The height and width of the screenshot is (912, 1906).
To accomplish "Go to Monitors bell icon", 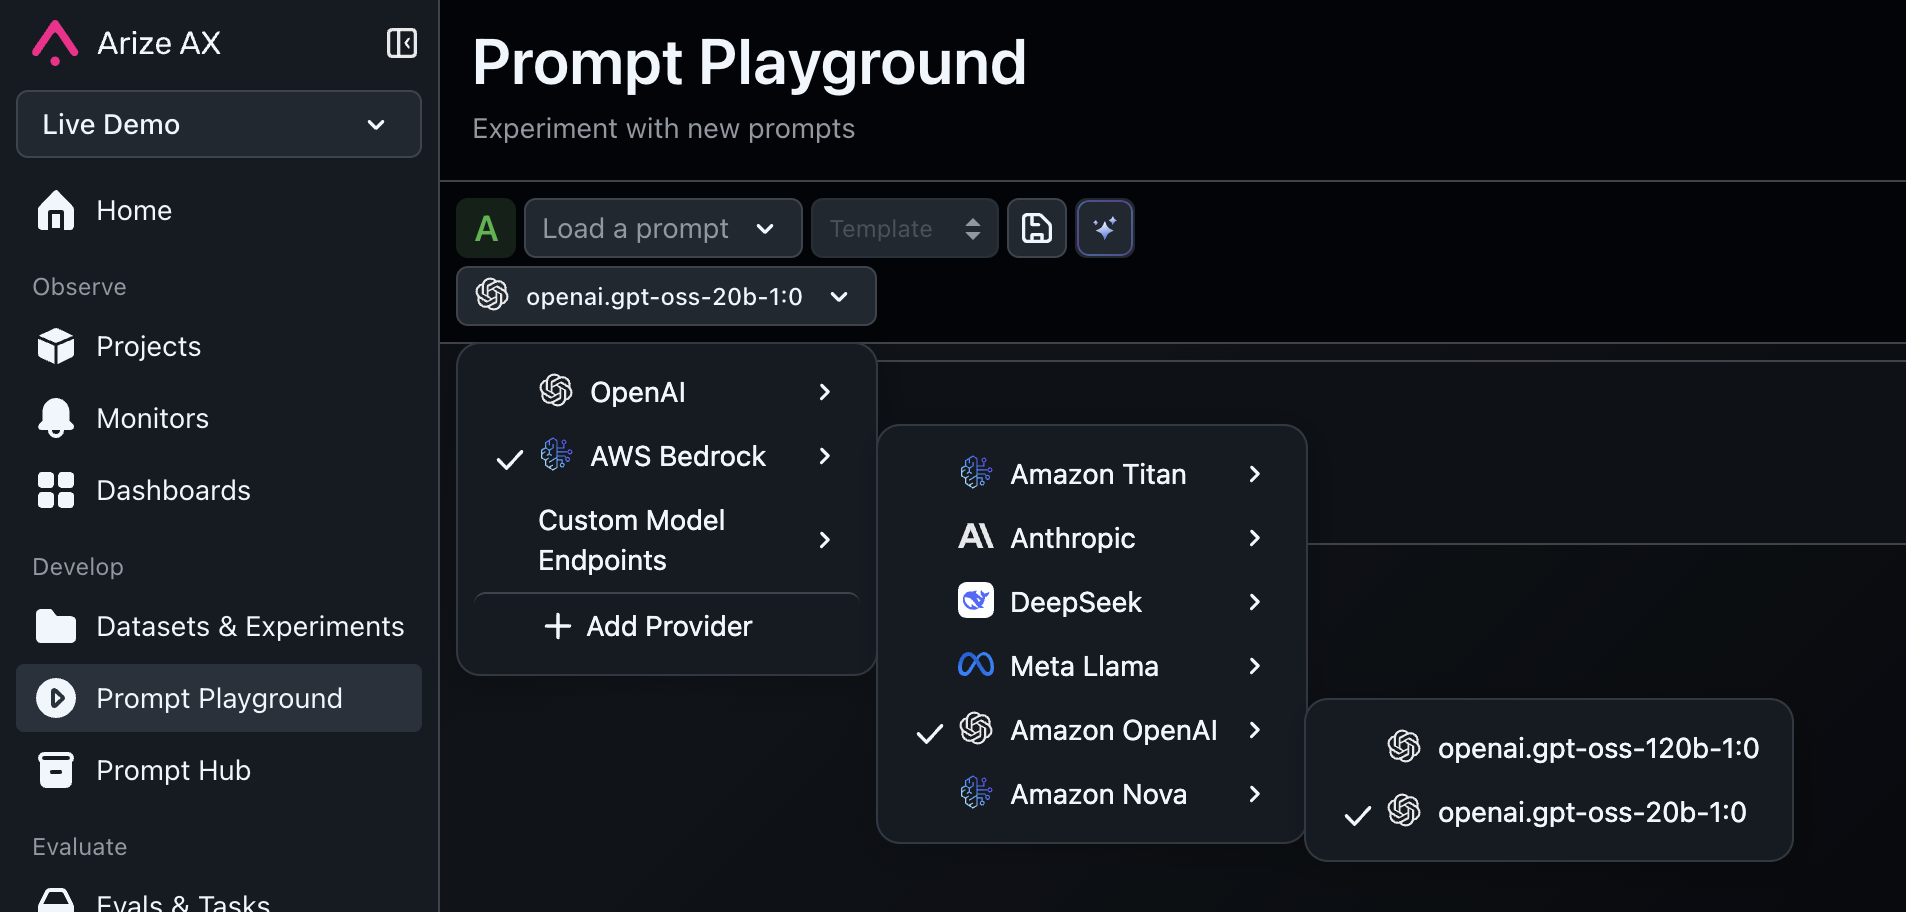I will click(x=56, y=418).
